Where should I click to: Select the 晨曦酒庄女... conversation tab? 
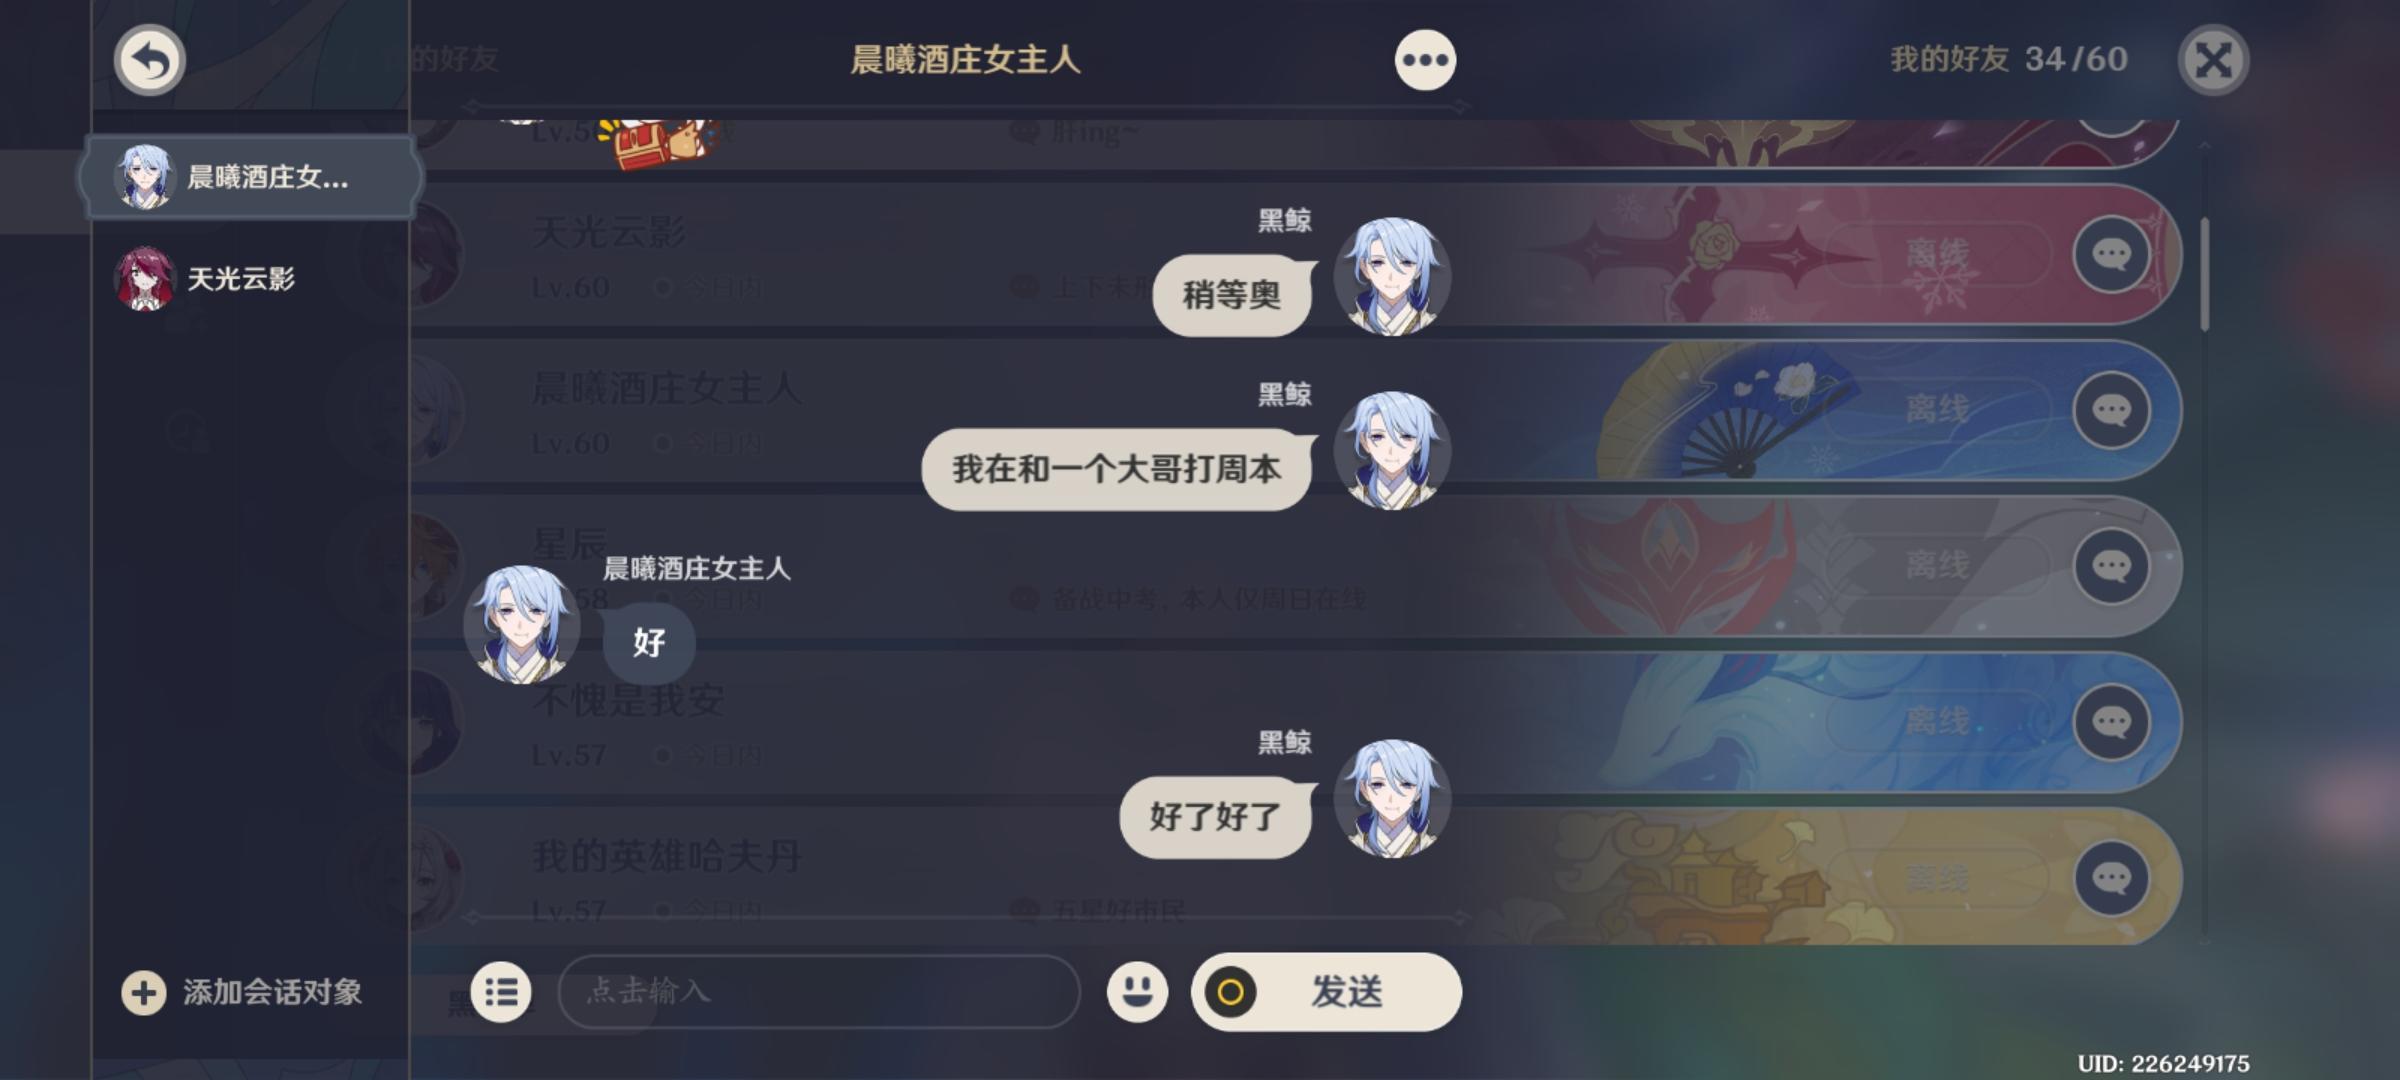point(252,177)
